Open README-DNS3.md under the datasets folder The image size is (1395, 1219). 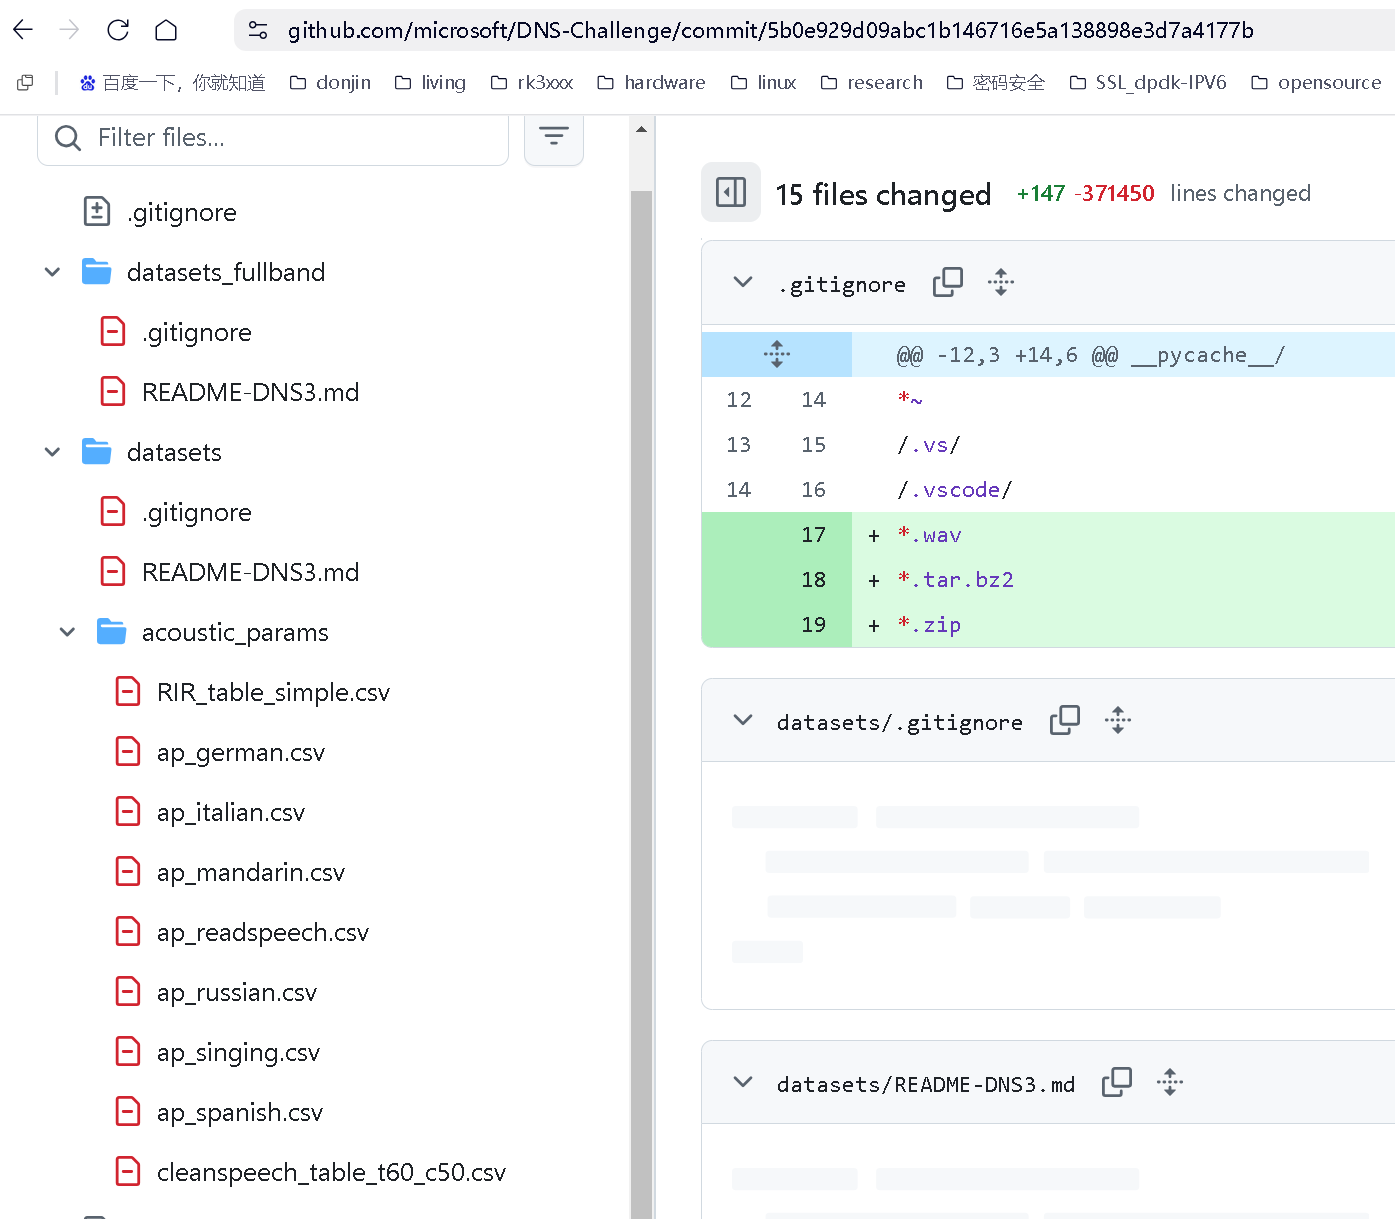pos(250,571)
